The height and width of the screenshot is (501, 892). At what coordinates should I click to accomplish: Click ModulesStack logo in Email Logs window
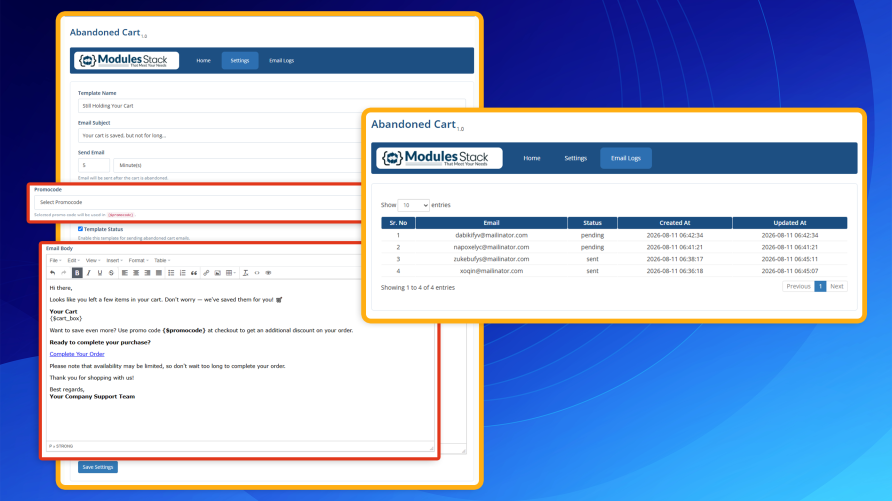[x=439, y=158]
